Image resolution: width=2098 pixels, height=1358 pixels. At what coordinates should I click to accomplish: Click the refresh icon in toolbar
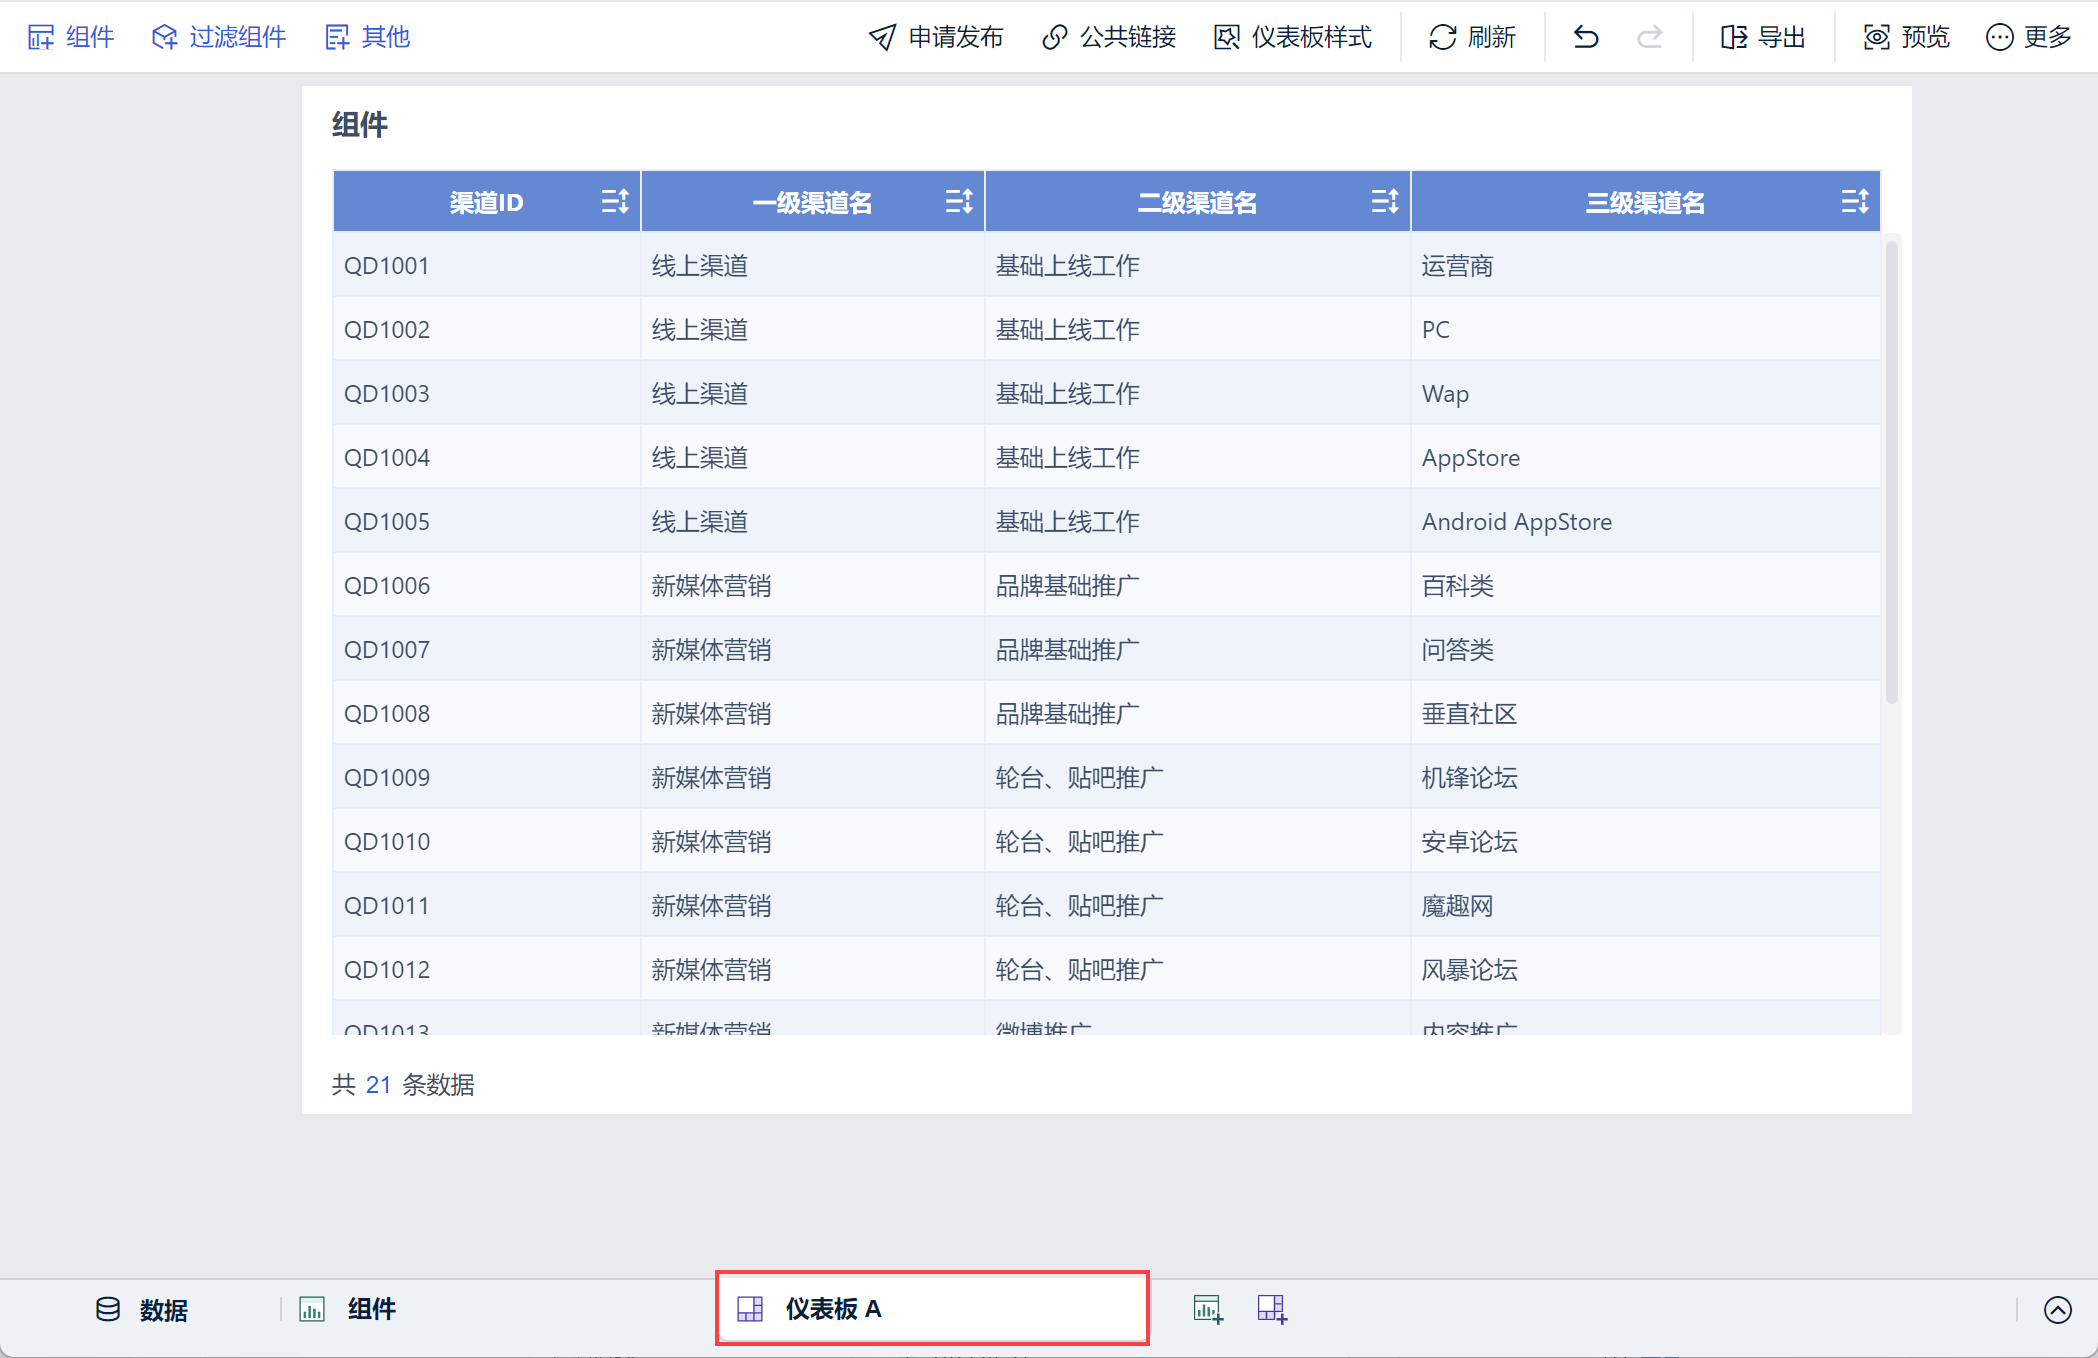click(x=1442, y=37)
